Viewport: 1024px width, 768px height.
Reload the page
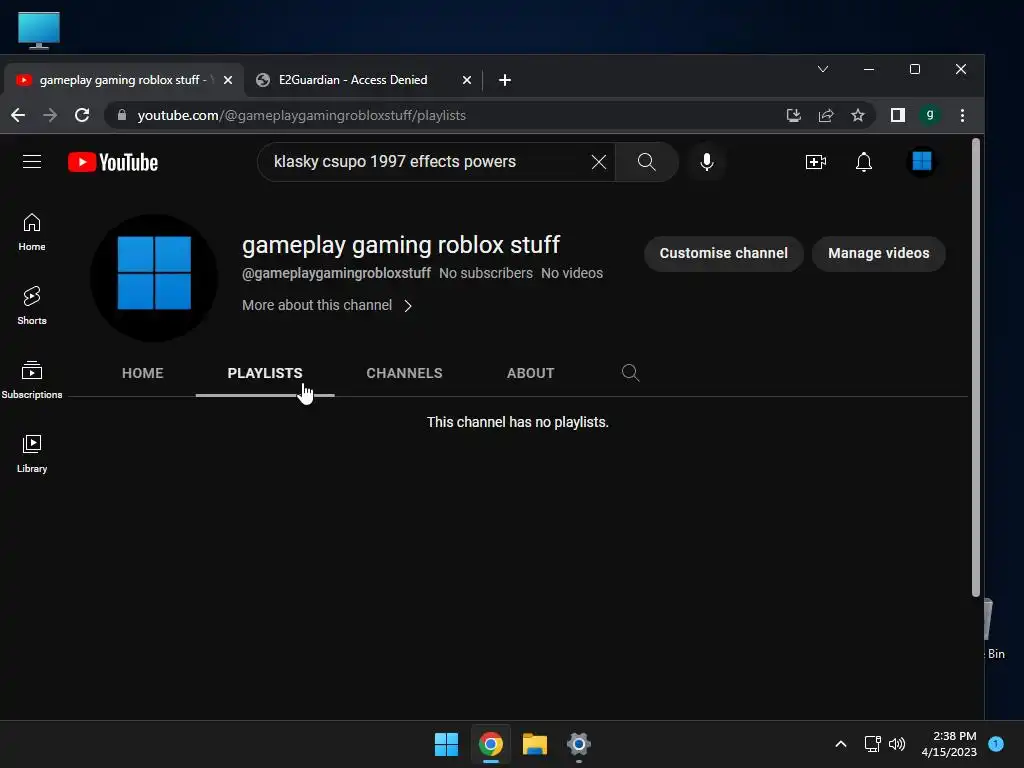82,115
